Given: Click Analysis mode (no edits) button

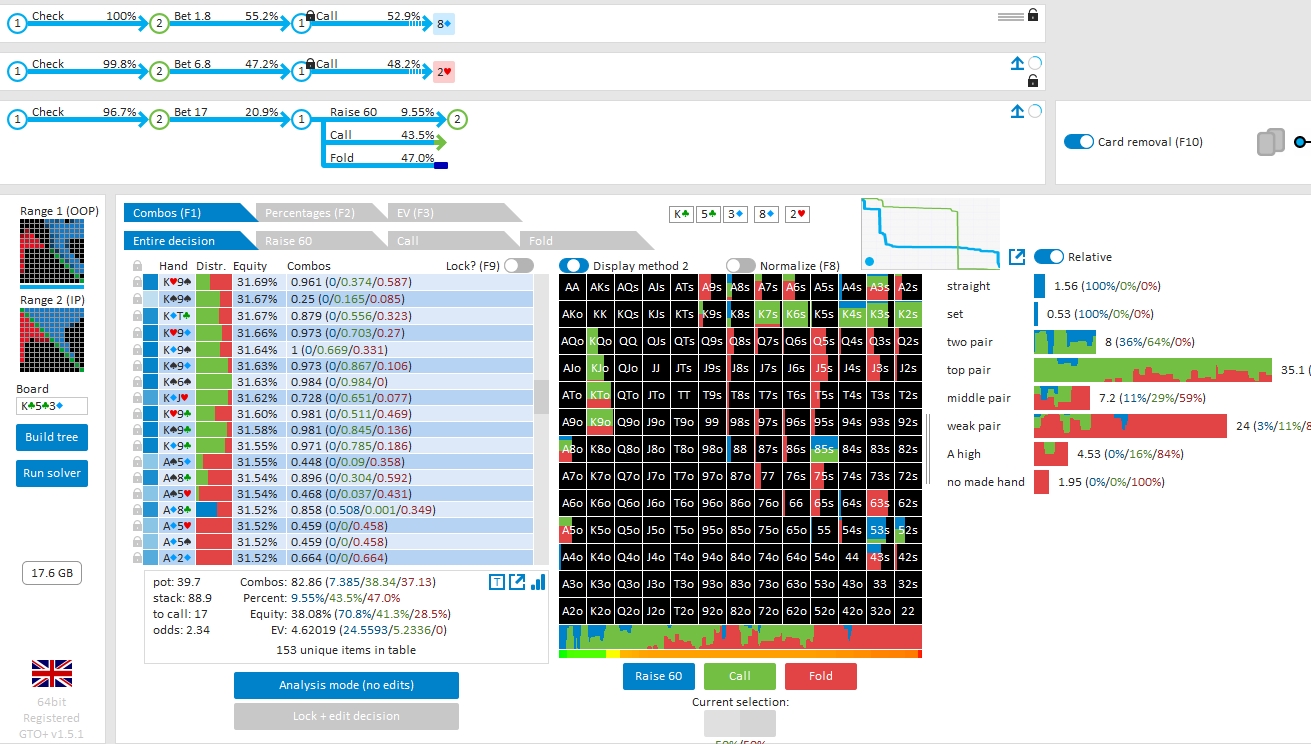Looking at the screenshot, I should [346, 685].
